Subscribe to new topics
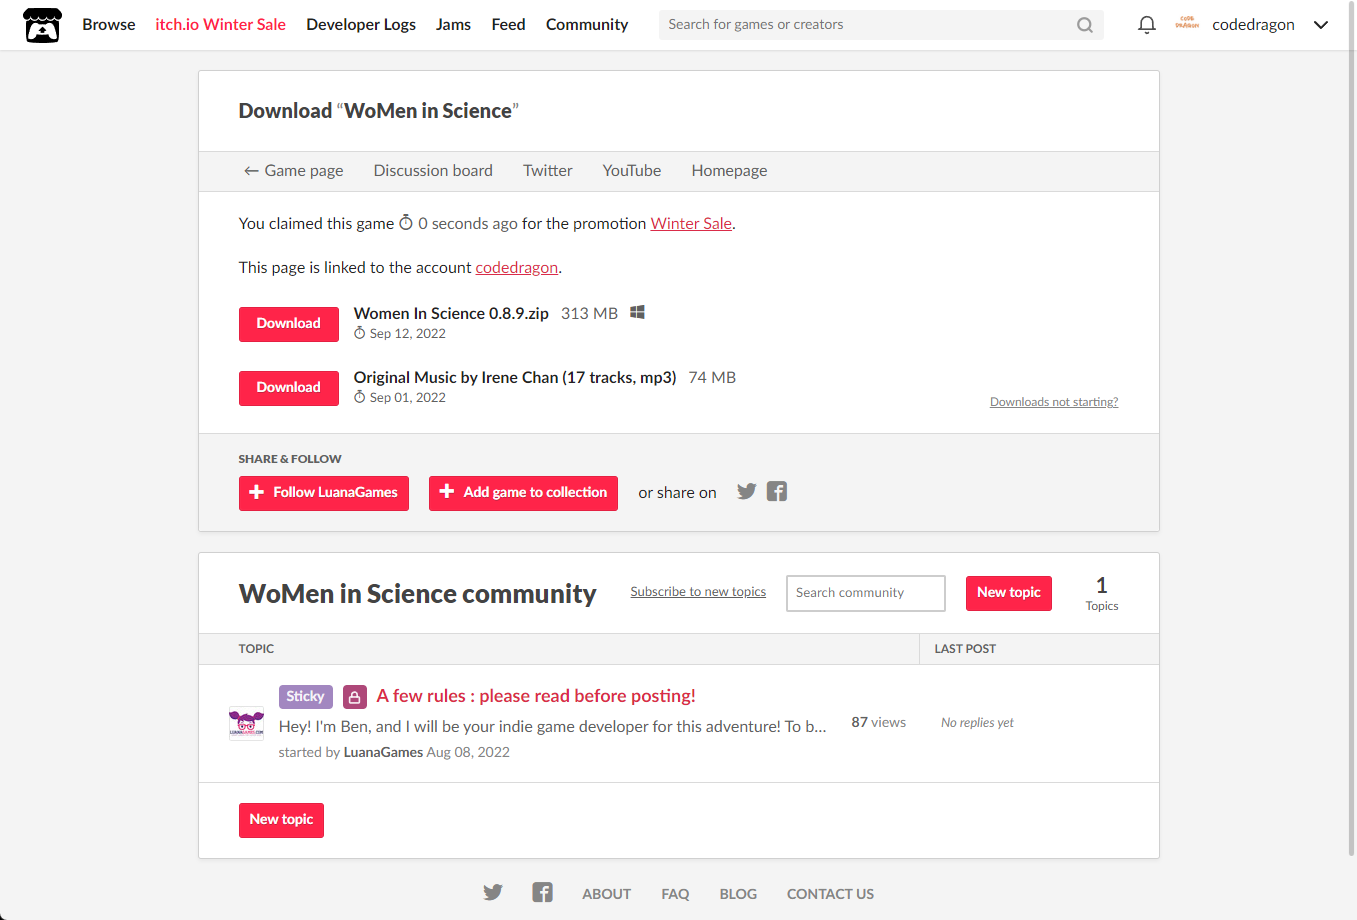Screen dimensions: 1357x920 click(x=698, y=592)
